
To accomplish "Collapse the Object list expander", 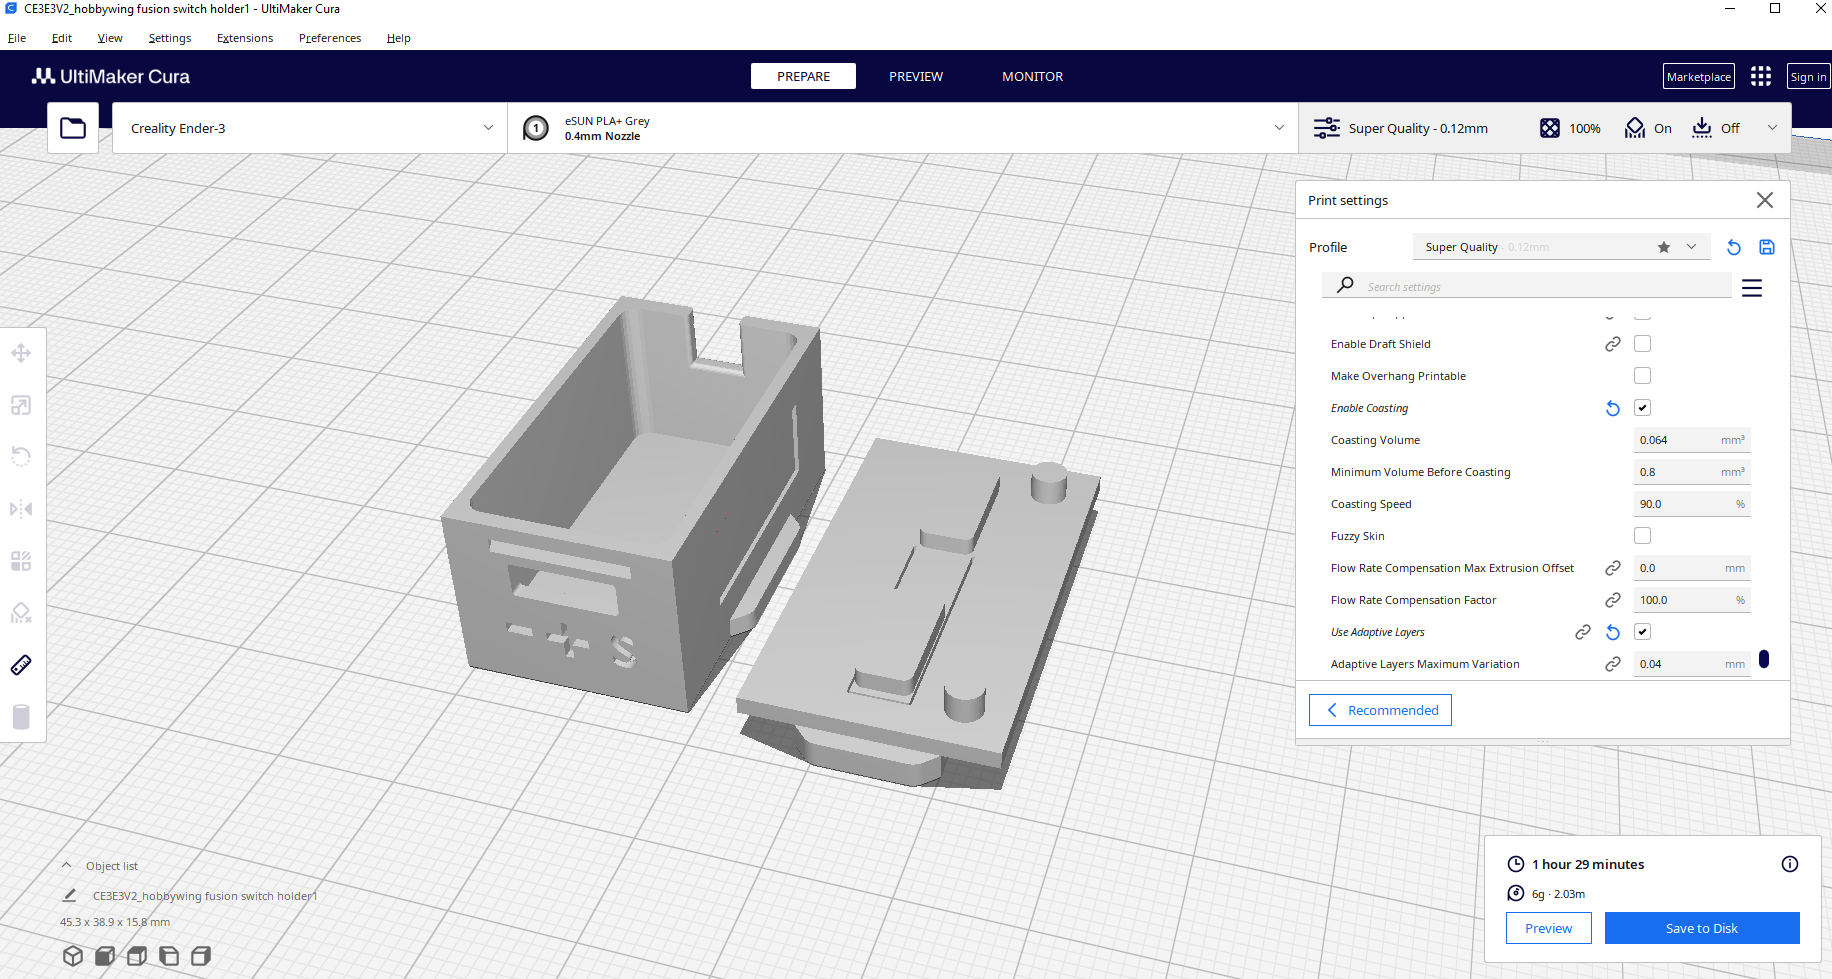I will 67,866.
